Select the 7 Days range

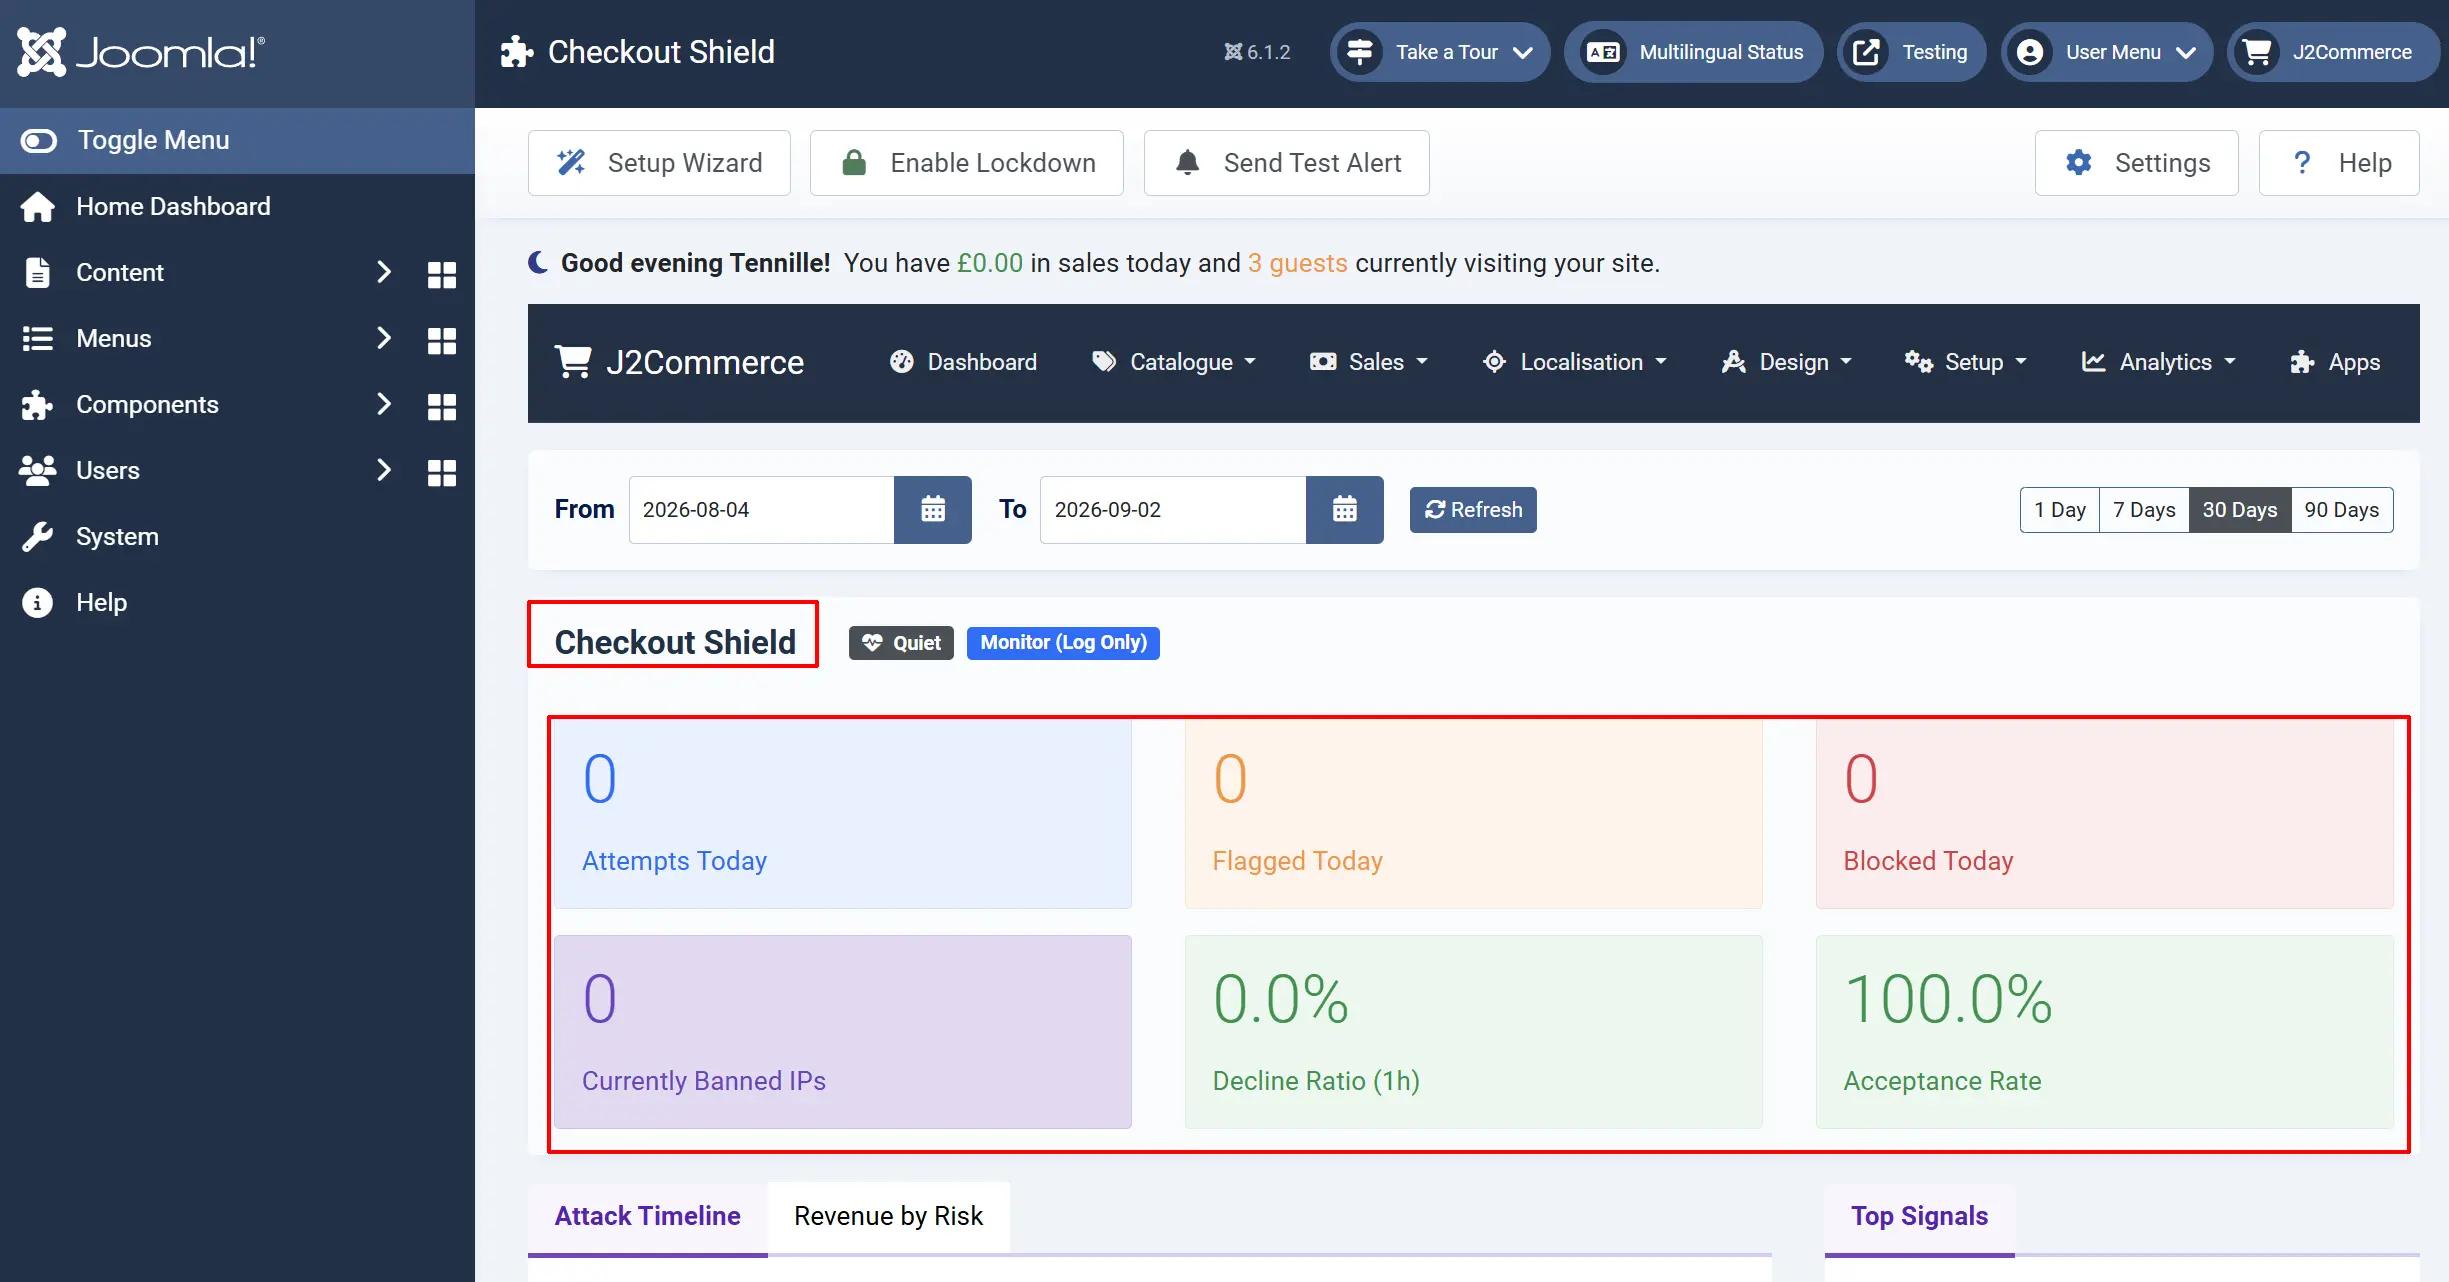pos(2144,510)
